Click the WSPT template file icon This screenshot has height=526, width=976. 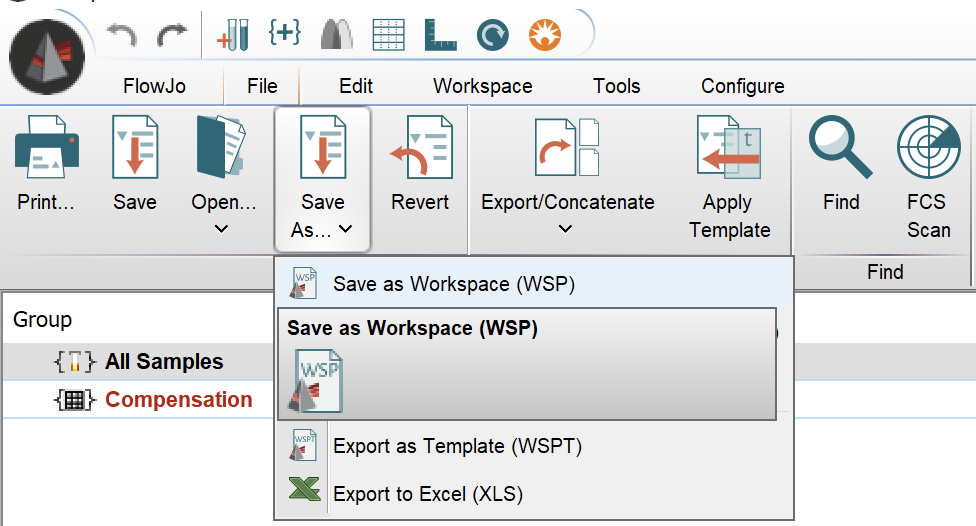[x=304, y=445]
